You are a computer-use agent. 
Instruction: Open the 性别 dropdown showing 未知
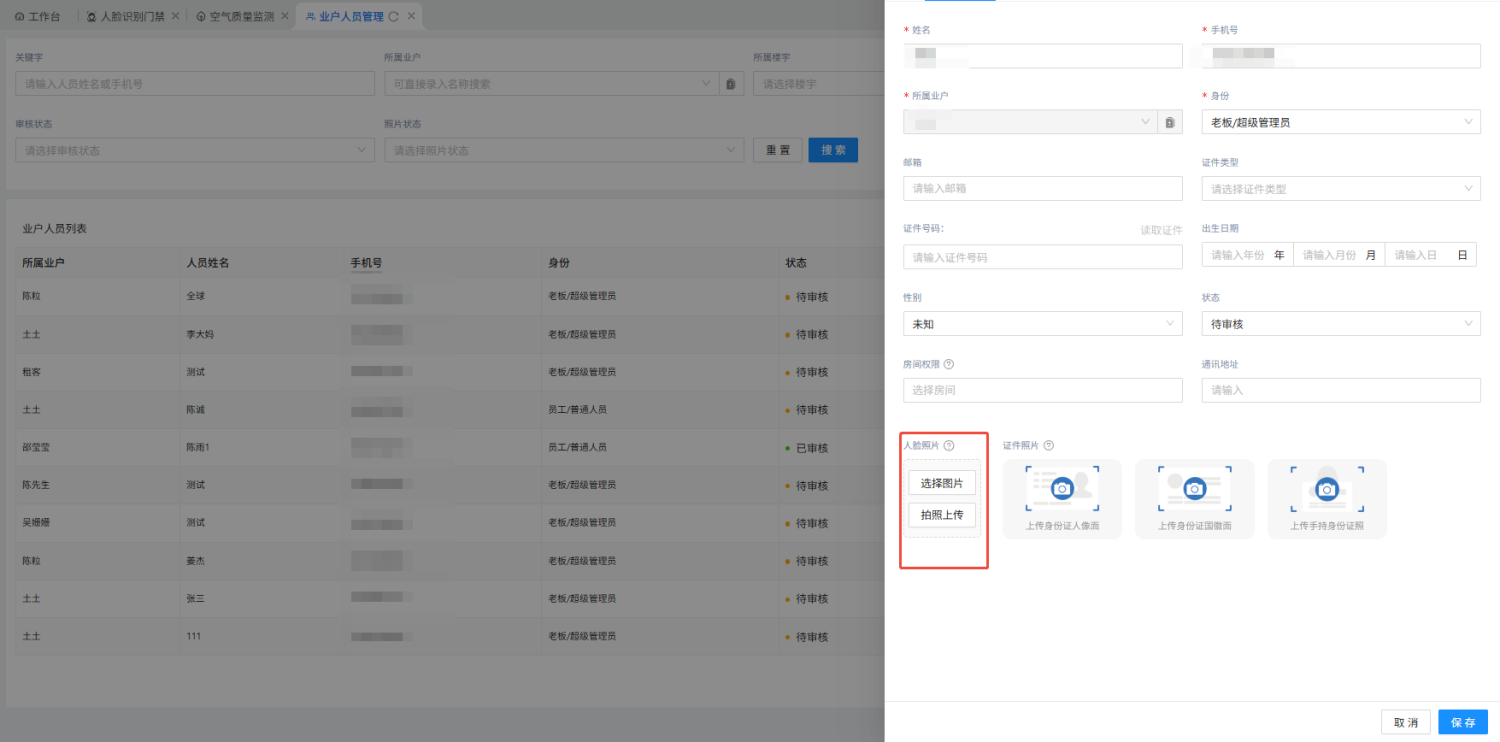[1042, 324]
